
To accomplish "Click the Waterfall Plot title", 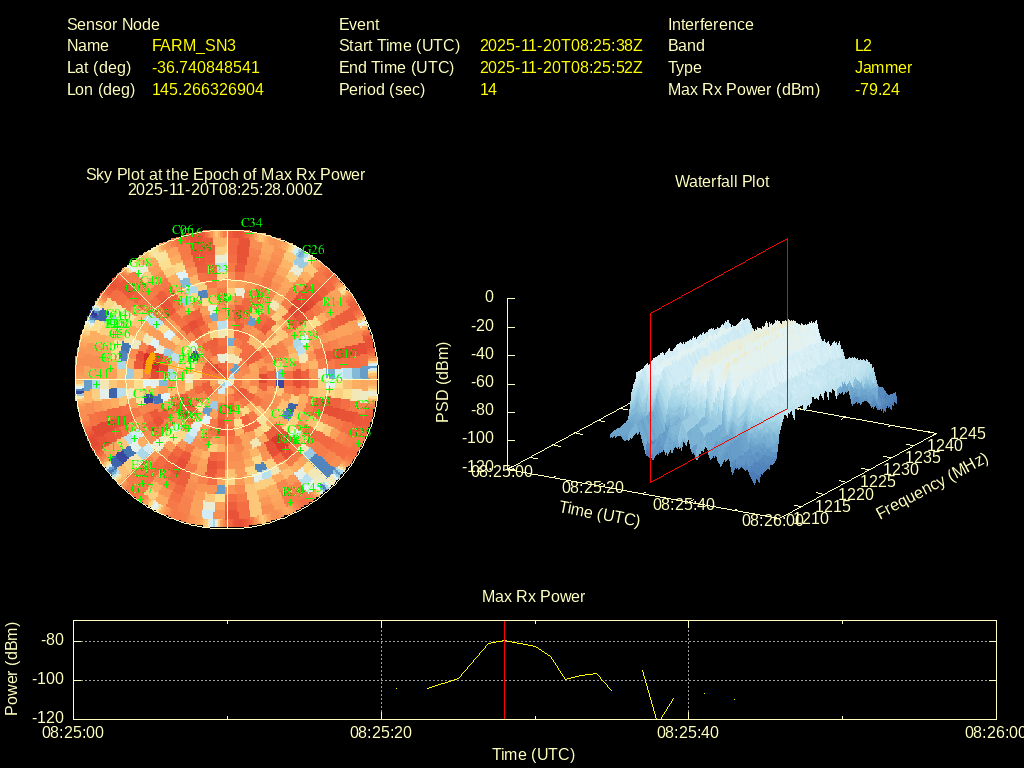I will point(722,181).
